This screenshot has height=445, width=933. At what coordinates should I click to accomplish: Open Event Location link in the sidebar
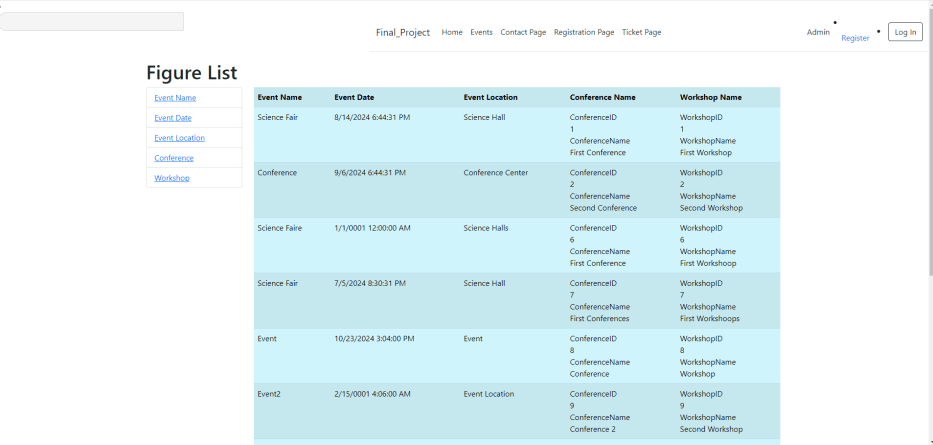(x=179, y=138)
